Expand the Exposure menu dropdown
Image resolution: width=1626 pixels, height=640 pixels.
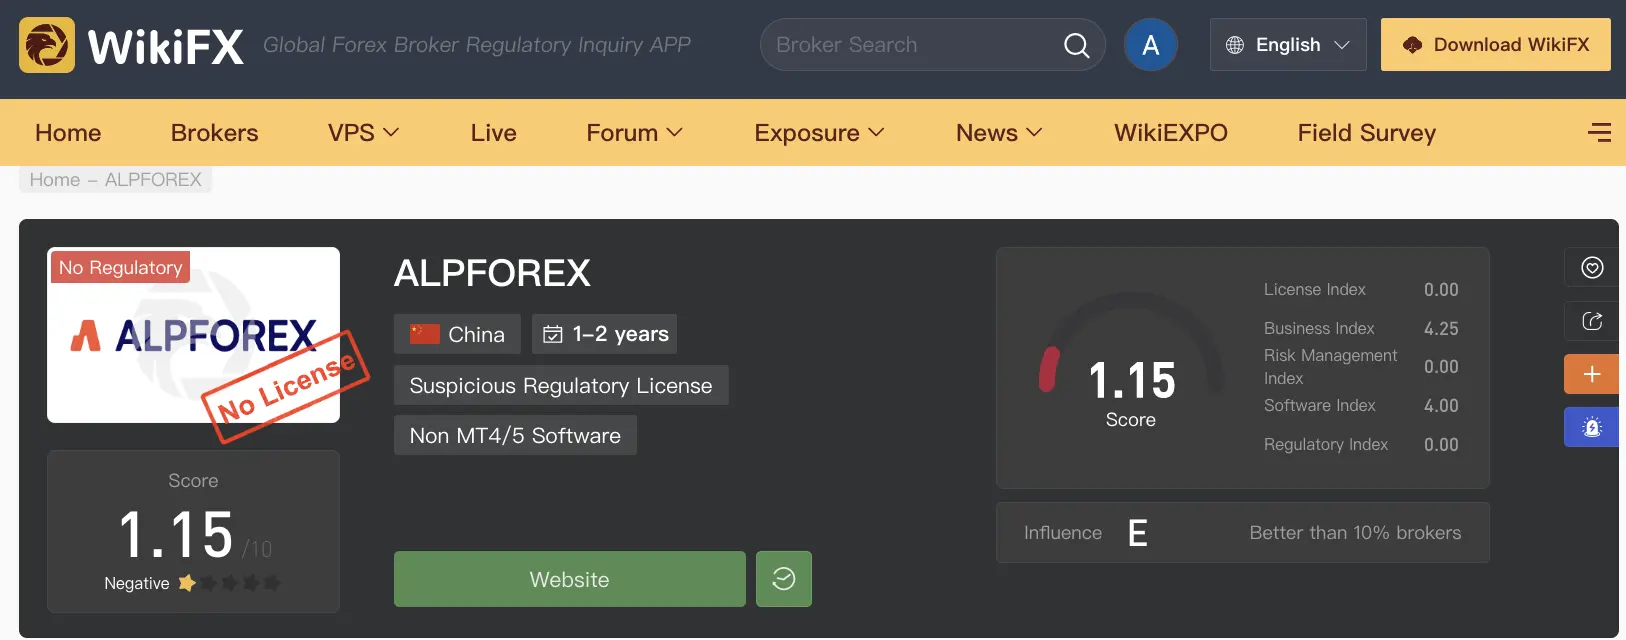tap(819, 132)
